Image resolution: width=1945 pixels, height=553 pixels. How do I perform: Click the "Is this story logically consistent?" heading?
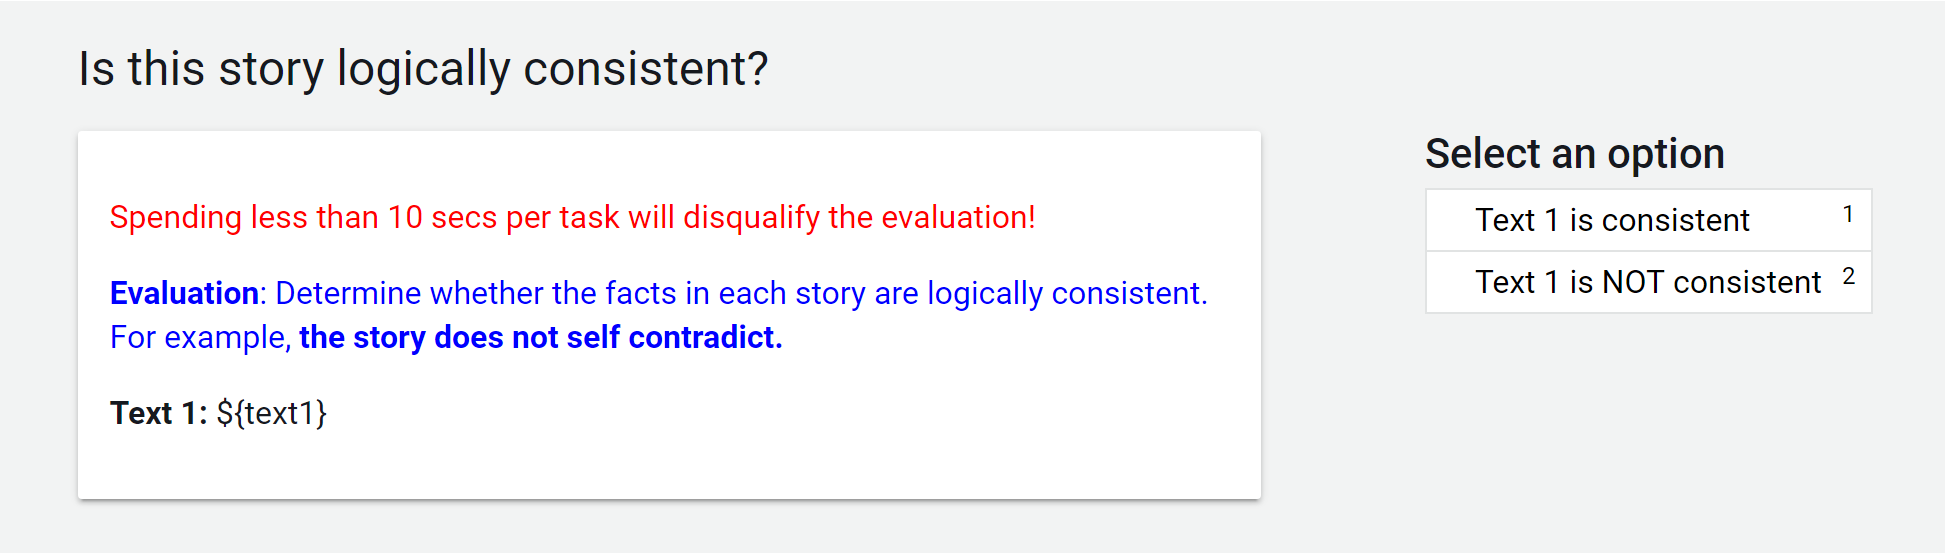[423, 69]
